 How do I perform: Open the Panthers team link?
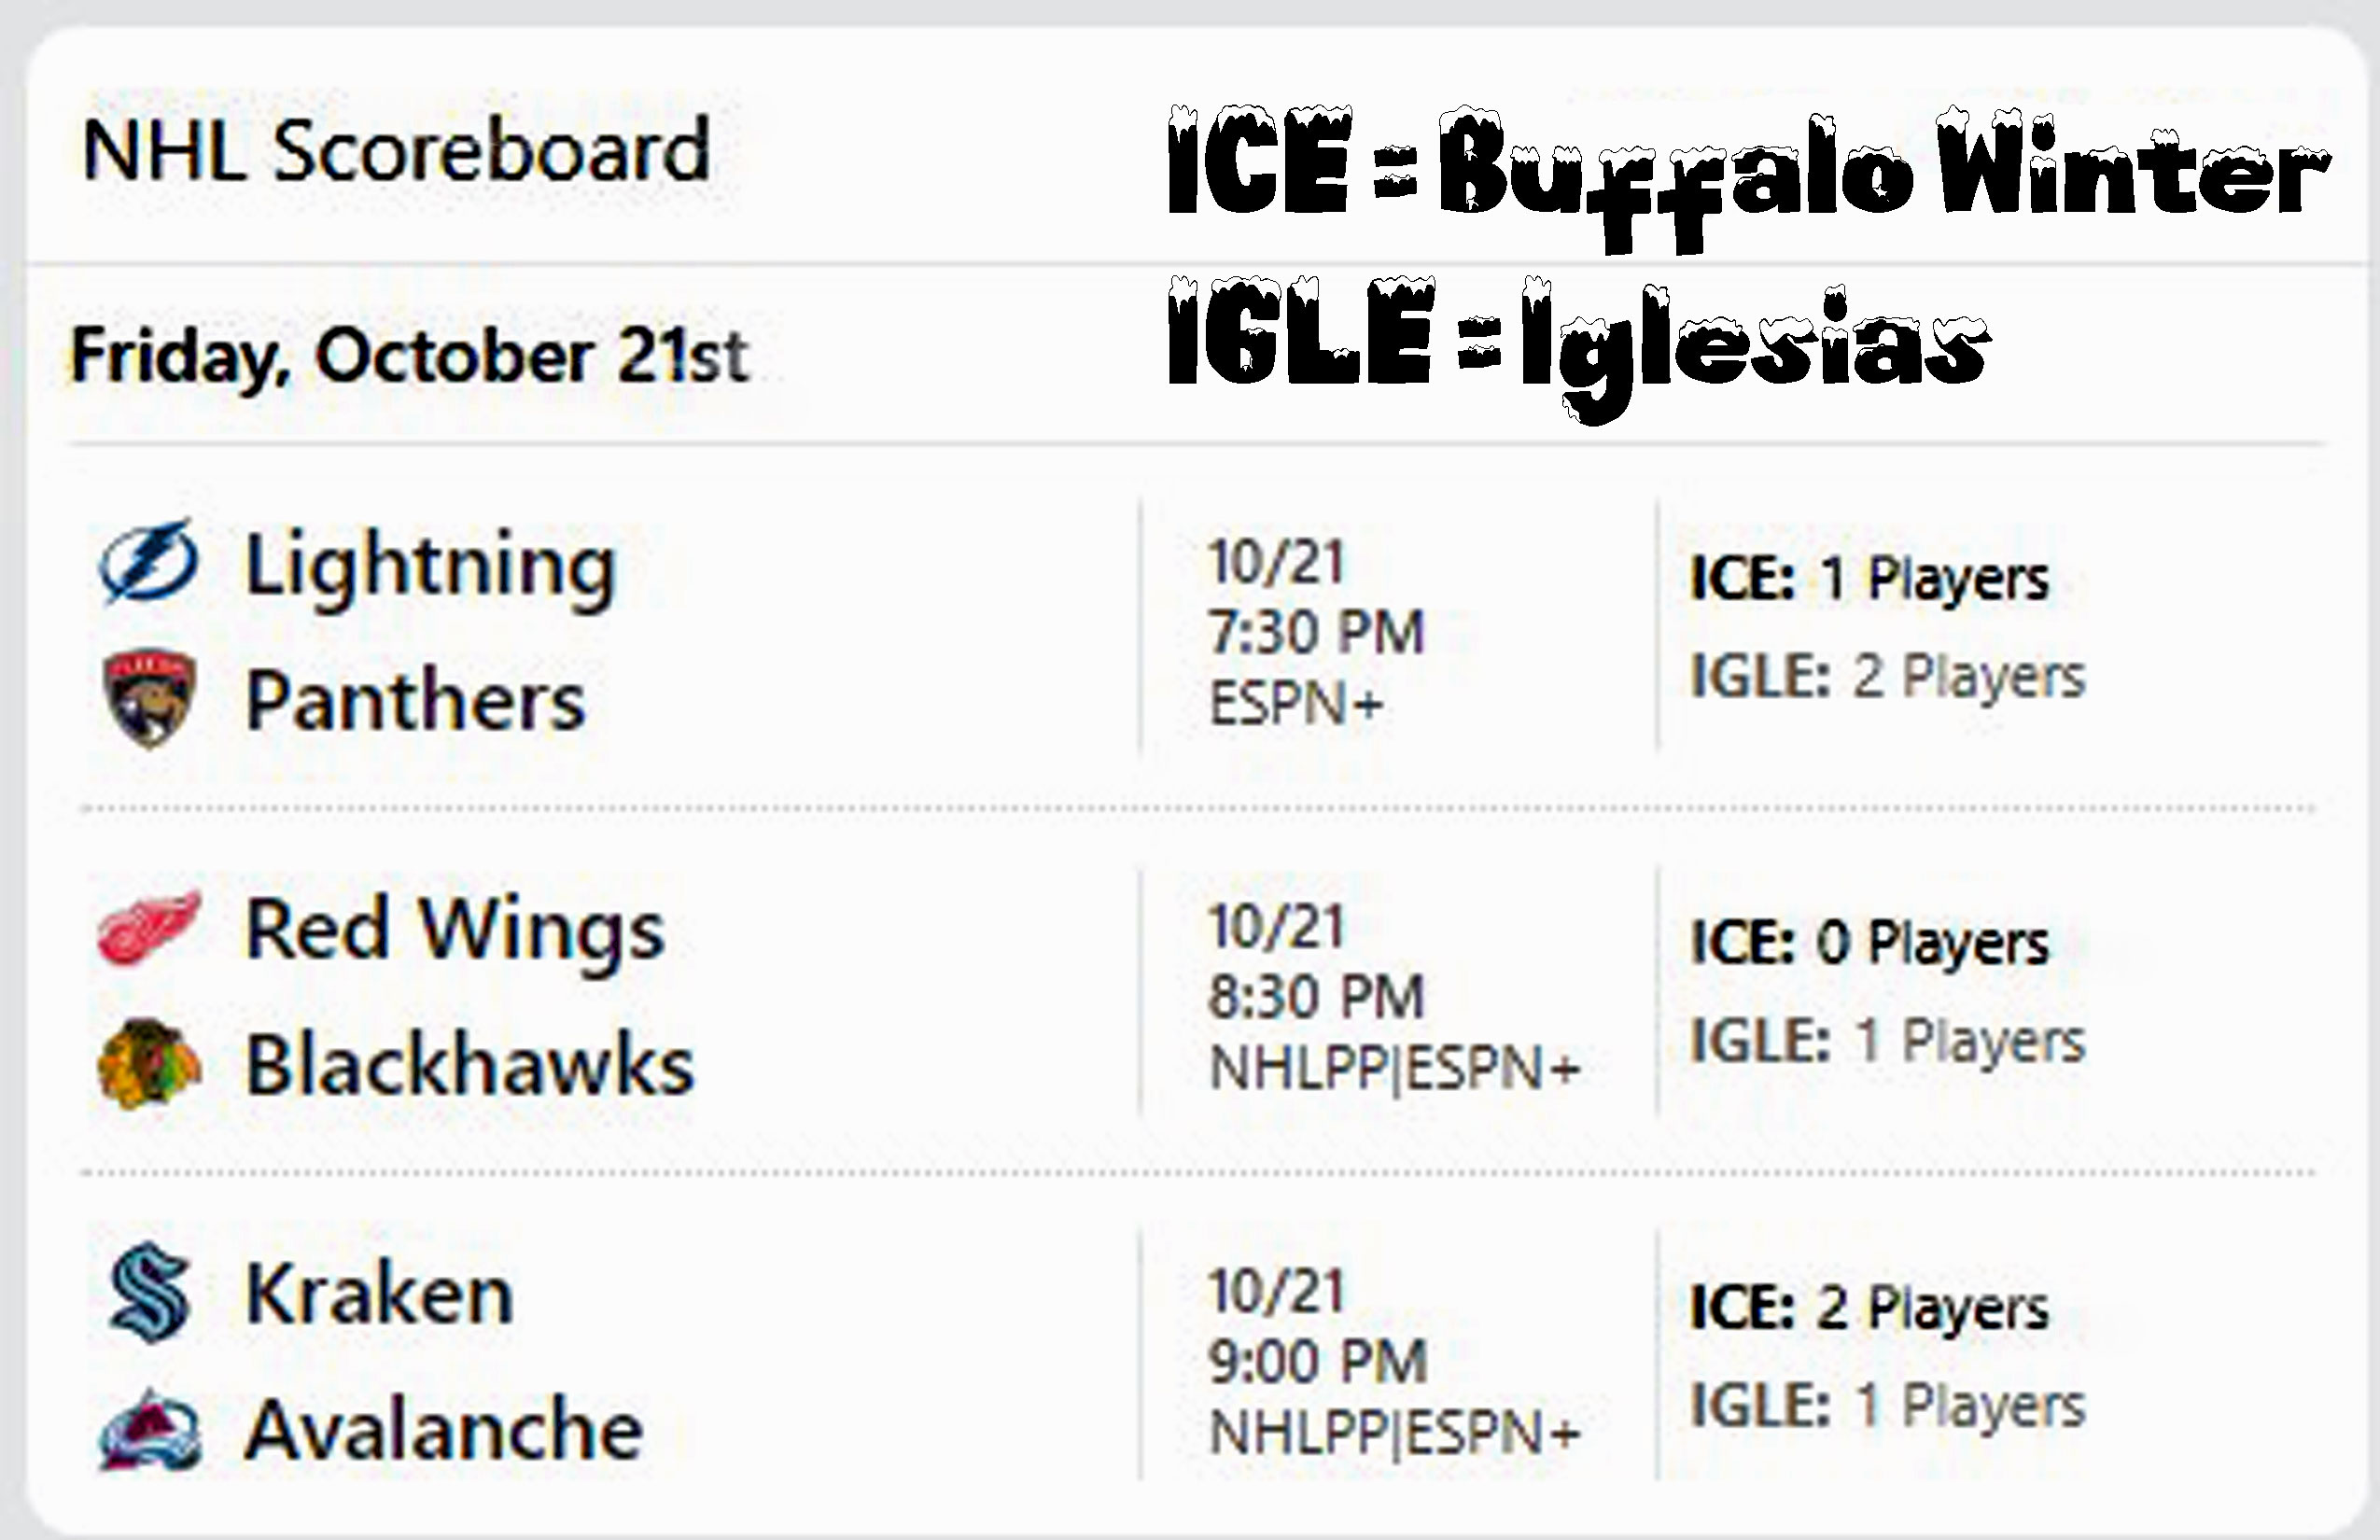415,700
